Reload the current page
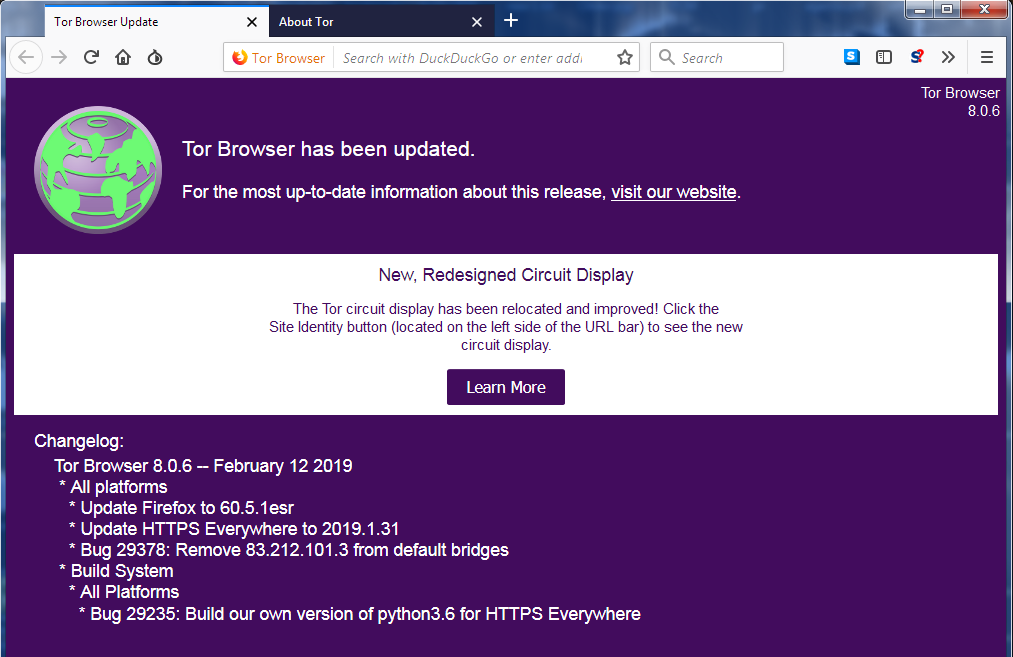Viewport: 1013px width, 657px height. pyautogui.click(x=91, y=57)
